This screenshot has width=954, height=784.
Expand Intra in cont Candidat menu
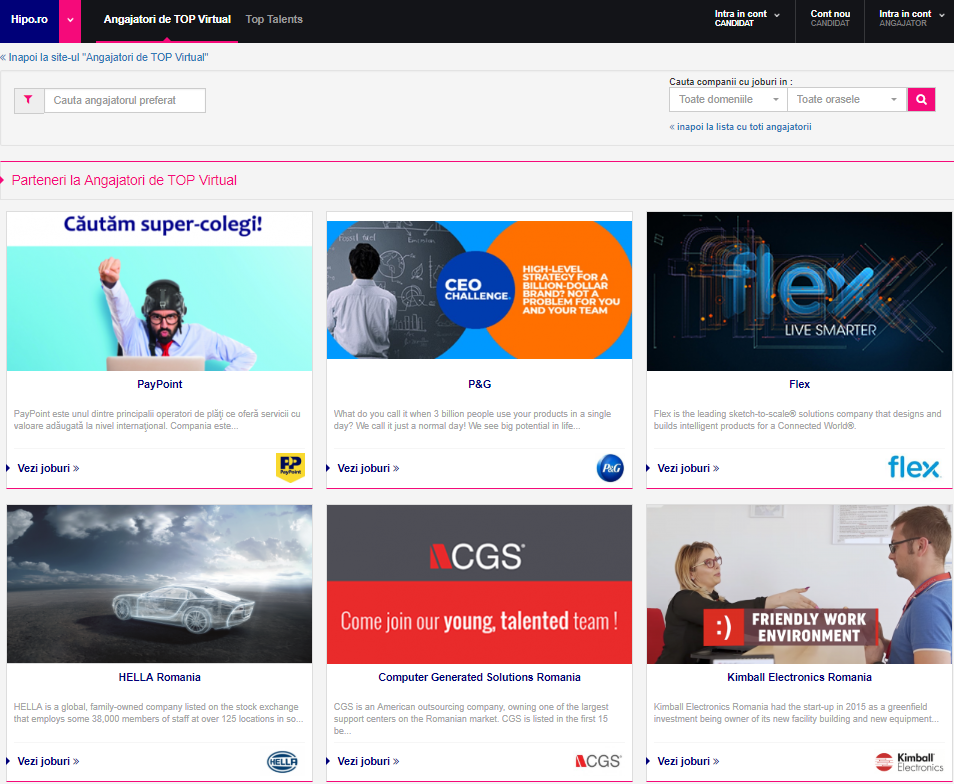(x=747, y=18)
